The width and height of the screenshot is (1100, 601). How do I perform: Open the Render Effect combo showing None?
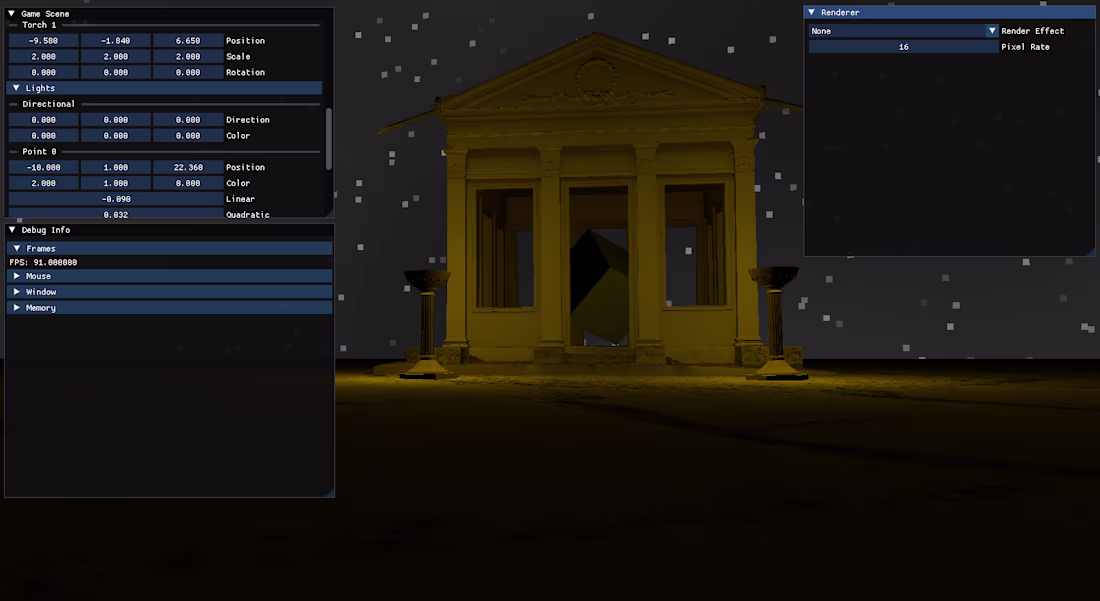click(900, 31)
